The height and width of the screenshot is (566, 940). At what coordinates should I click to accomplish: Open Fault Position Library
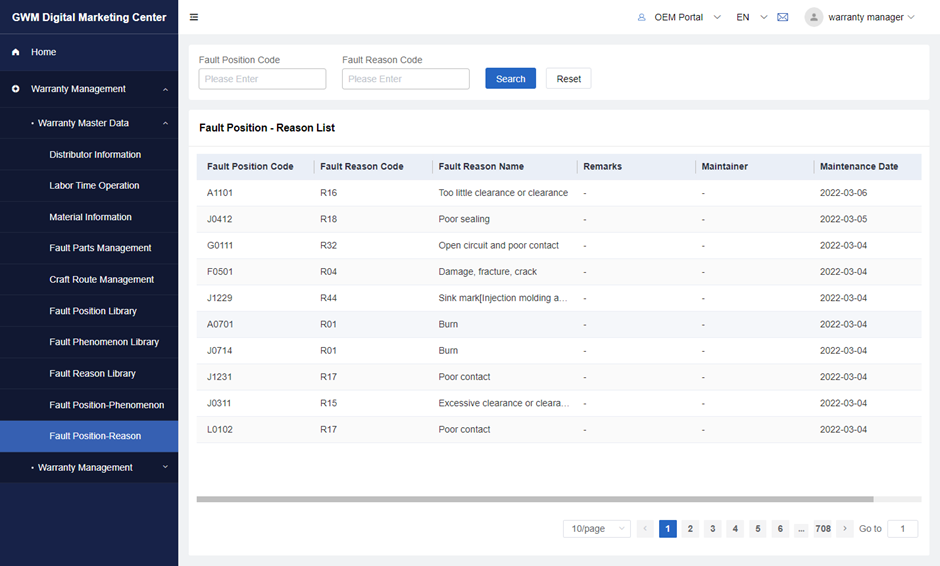(x=93, y=311)
